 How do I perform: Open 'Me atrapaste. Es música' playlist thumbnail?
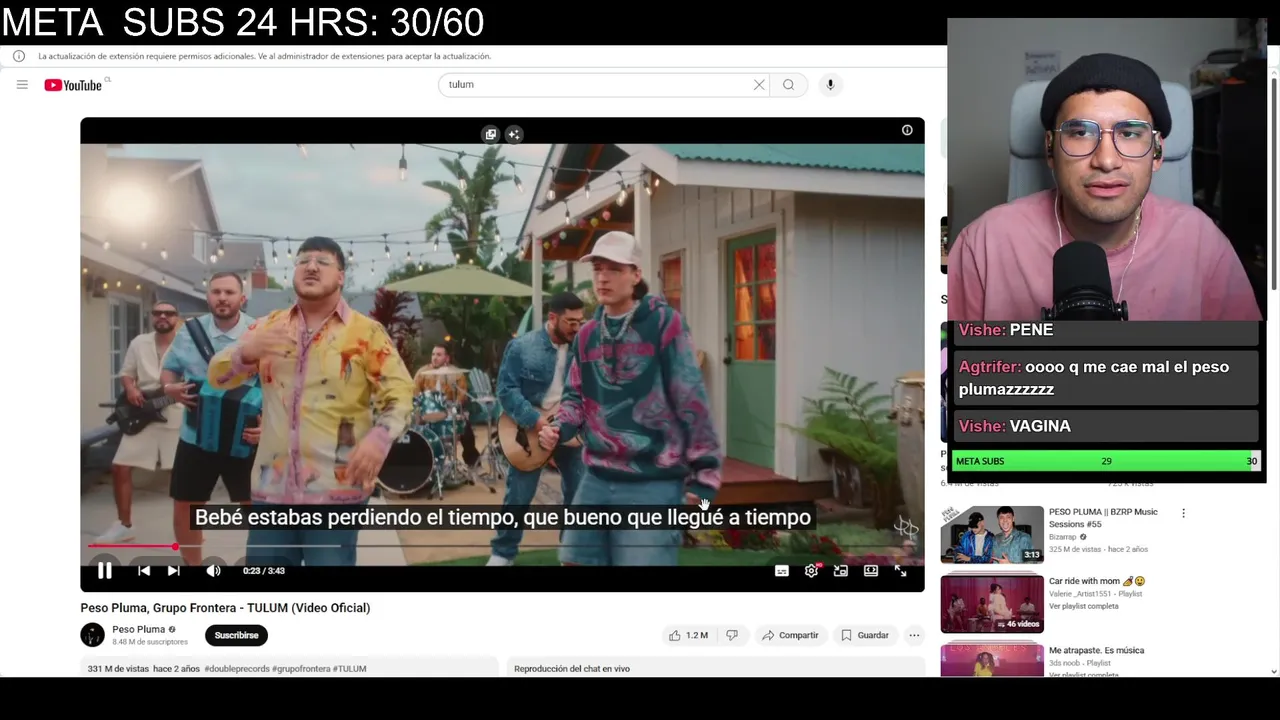tap(992, 660)
